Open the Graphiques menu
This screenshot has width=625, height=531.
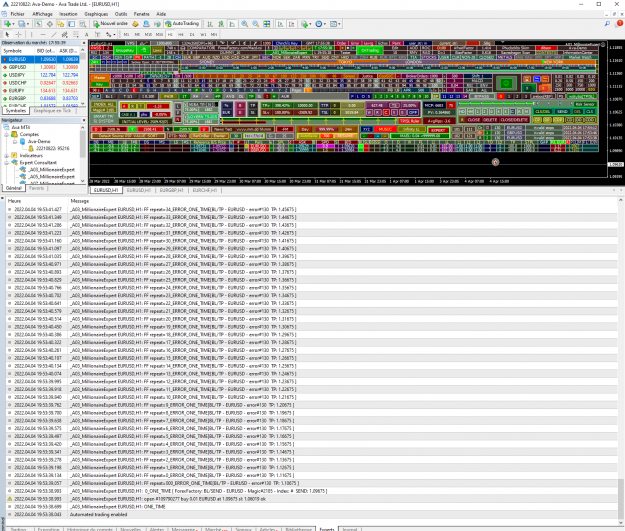pyautogui.click(x=96, y=14)
